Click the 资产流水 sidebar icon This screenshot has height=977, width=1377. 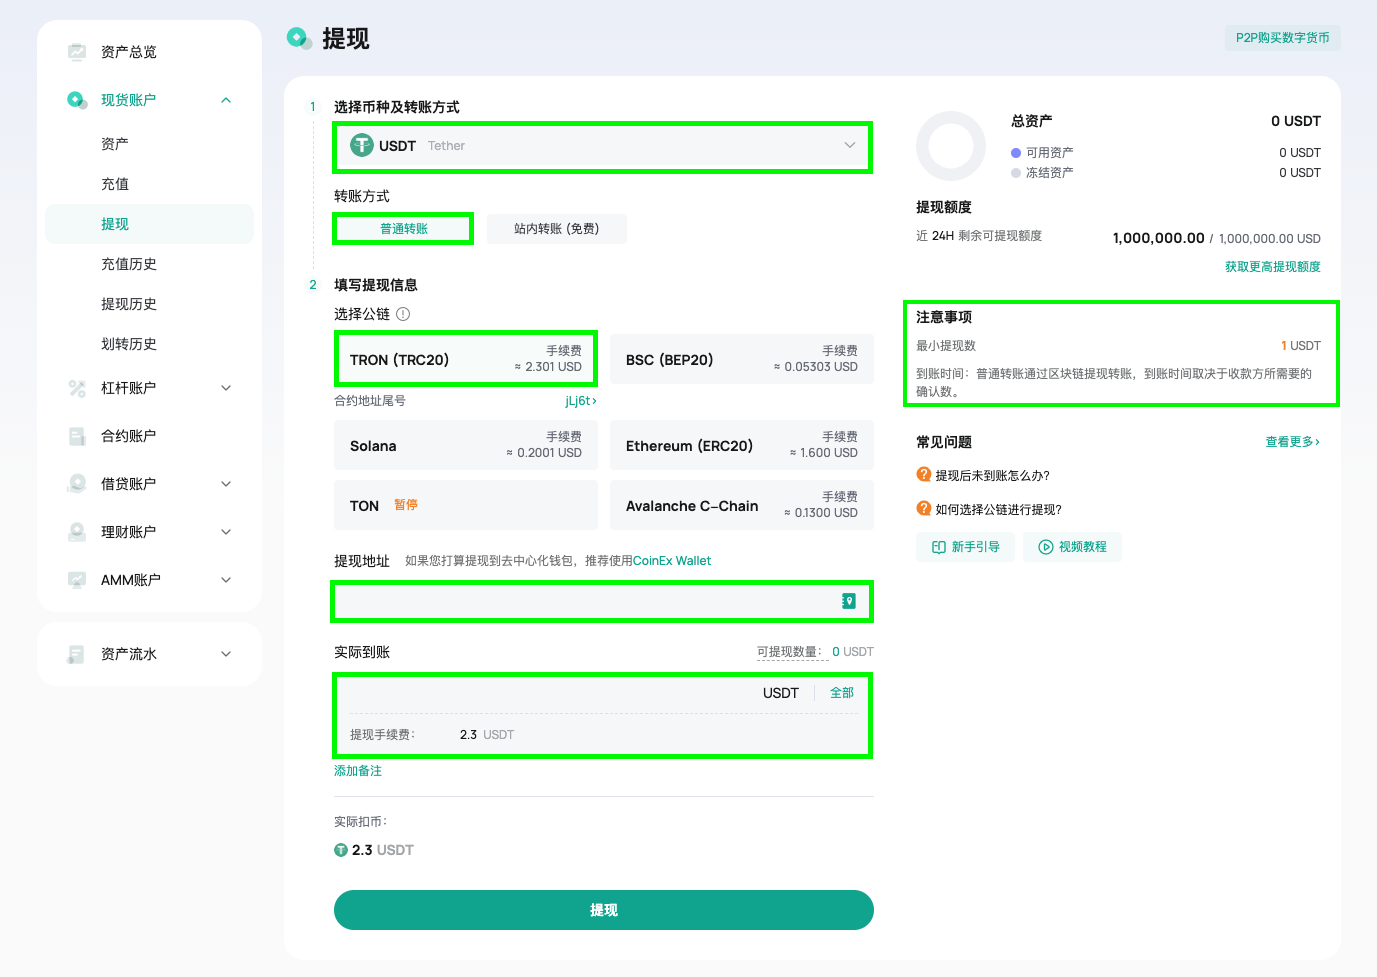click(x=77, y=654)
